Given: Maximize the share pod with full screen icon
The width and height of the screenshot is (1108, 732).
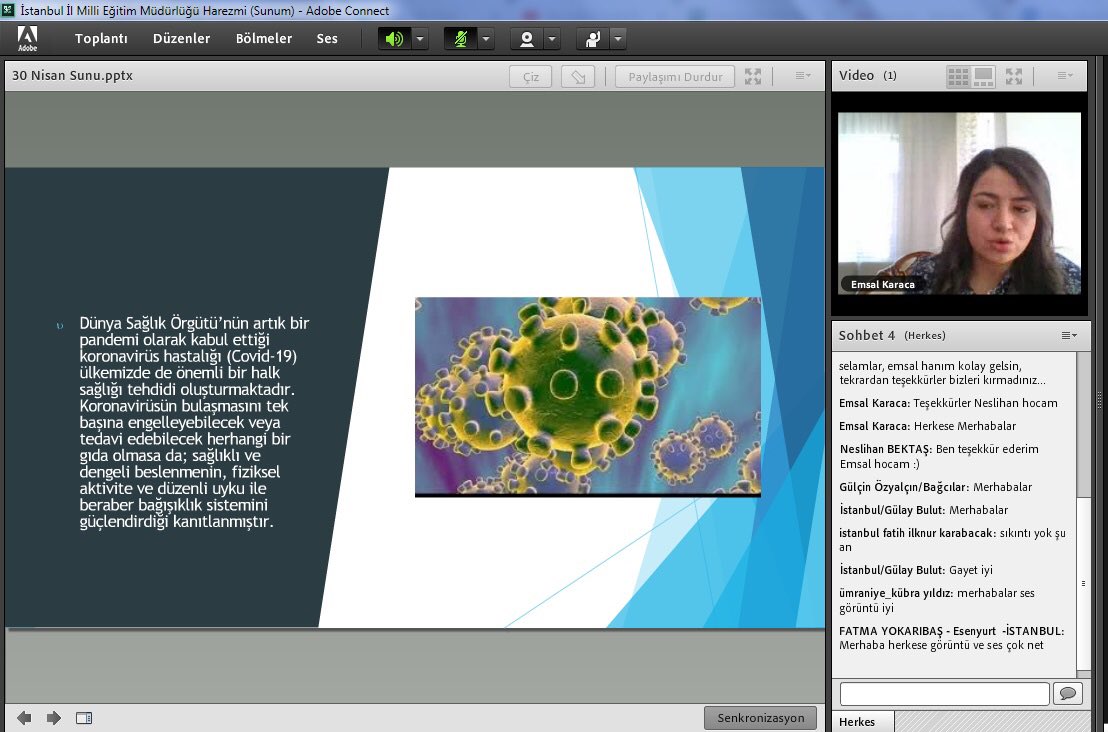Looking at the screenshot, I should (753, 76).
